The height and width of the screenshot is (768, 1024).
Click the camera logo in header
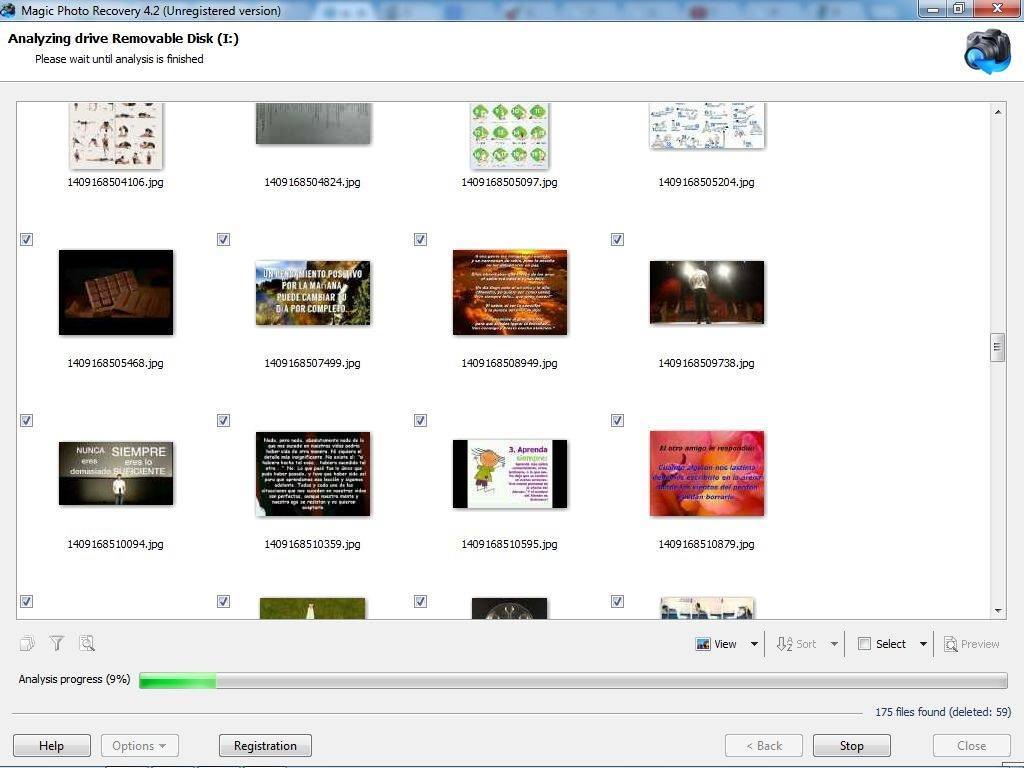pyautogui.click(x=987, y=51)
